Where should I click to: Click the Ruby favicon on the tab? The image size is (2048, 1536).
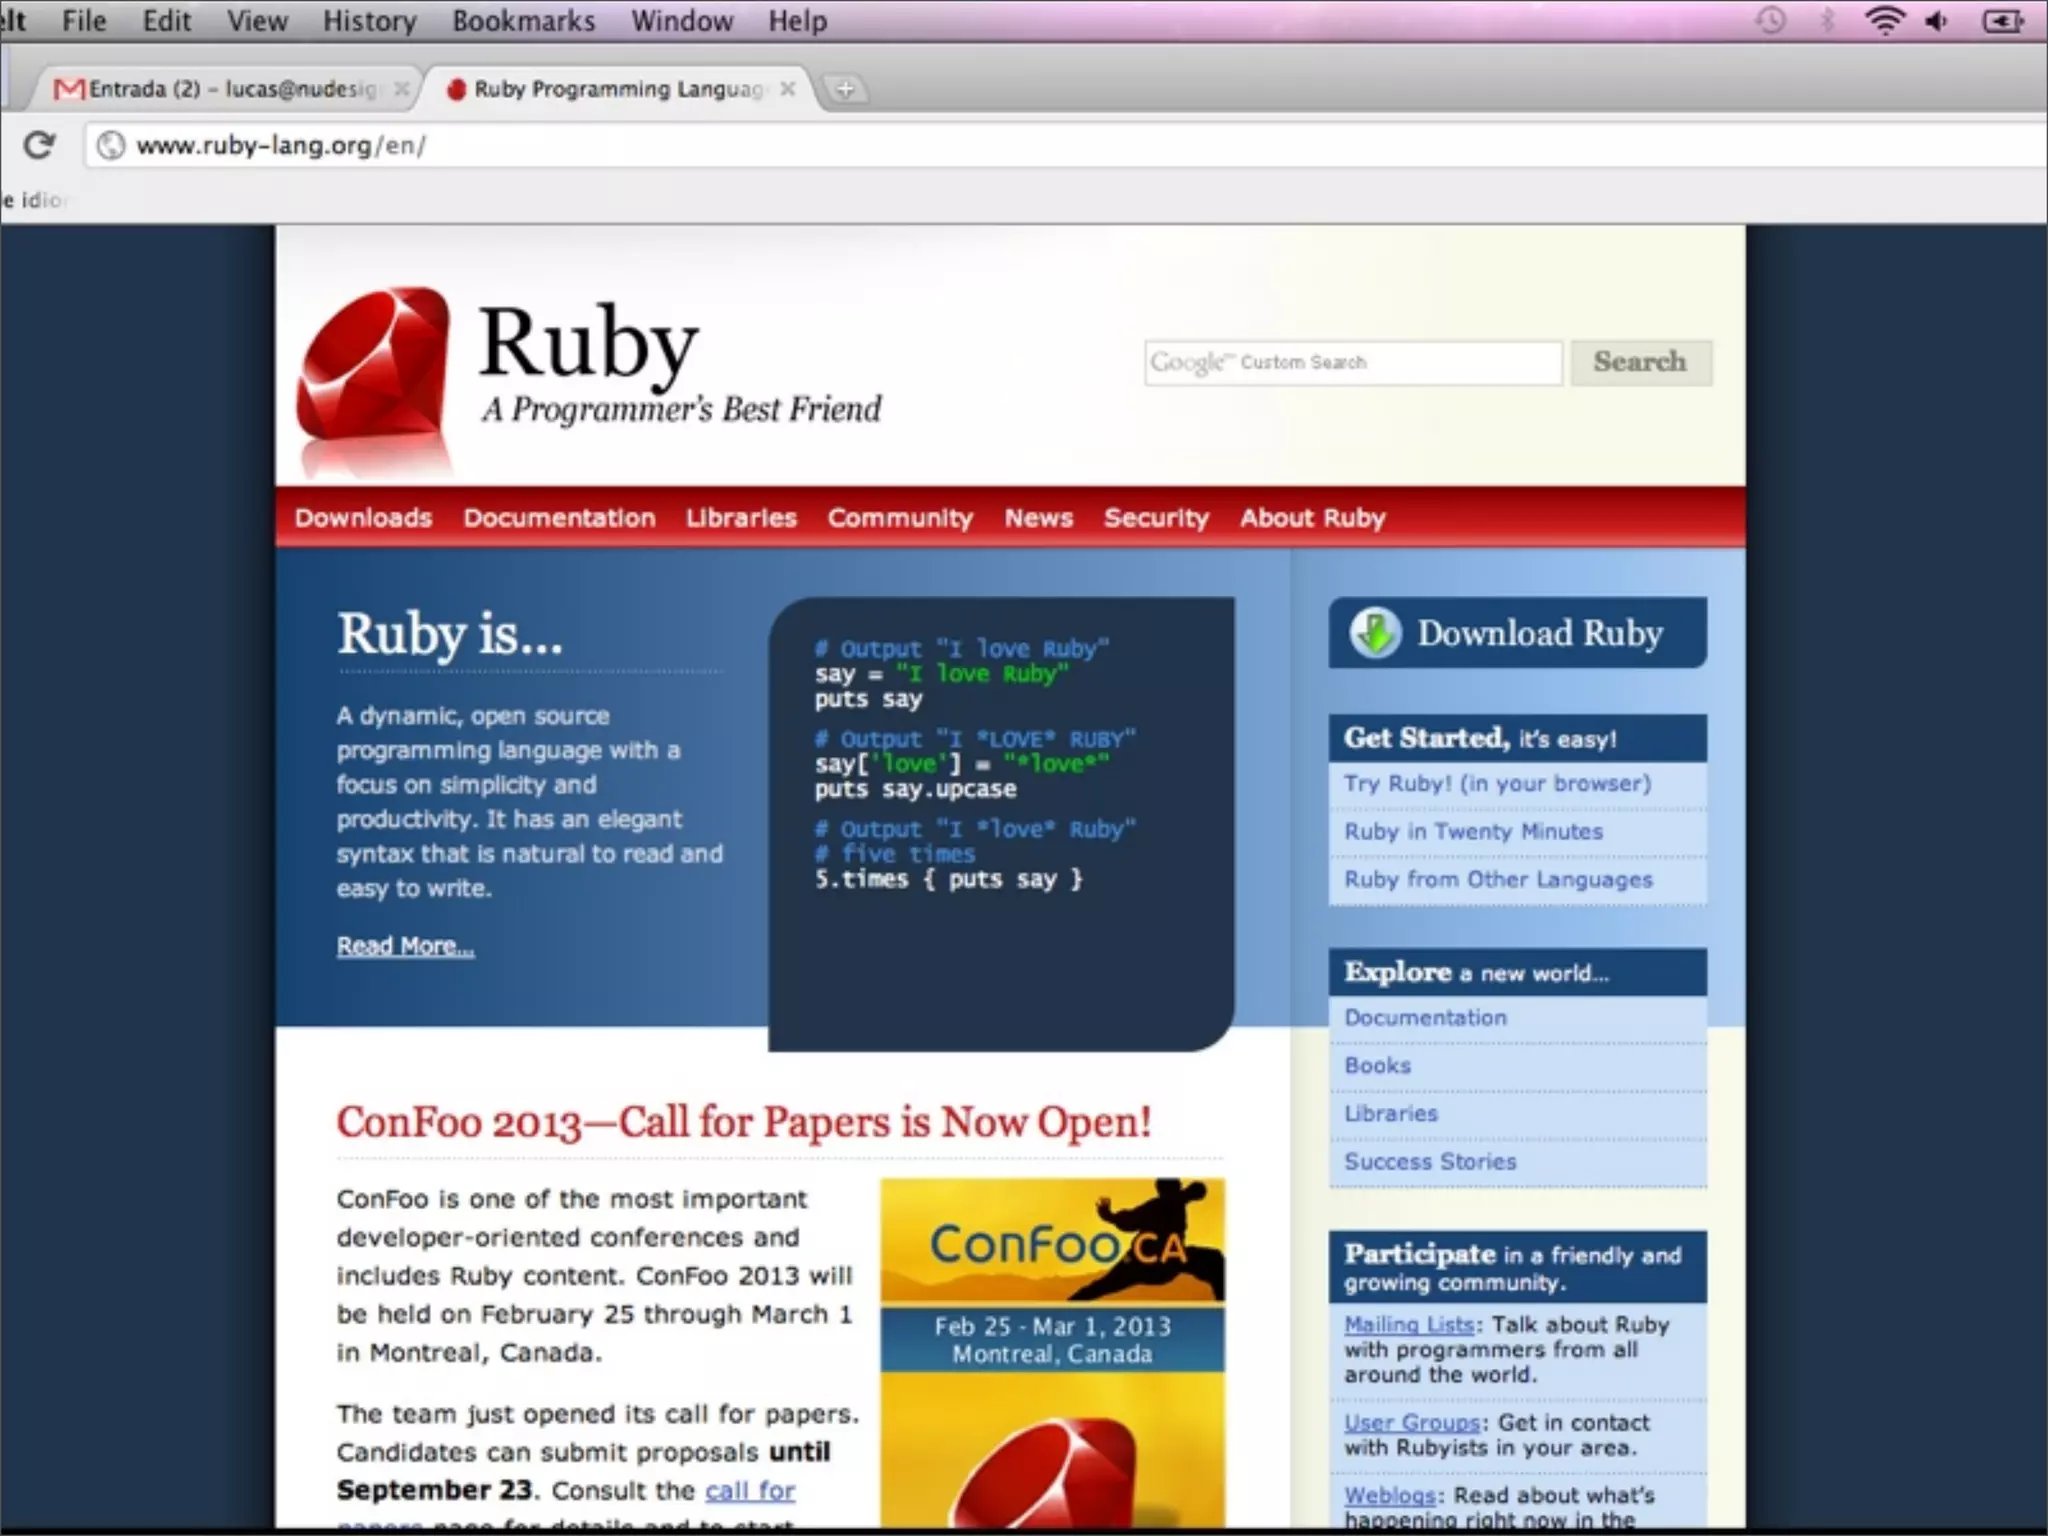pos(456,90)
